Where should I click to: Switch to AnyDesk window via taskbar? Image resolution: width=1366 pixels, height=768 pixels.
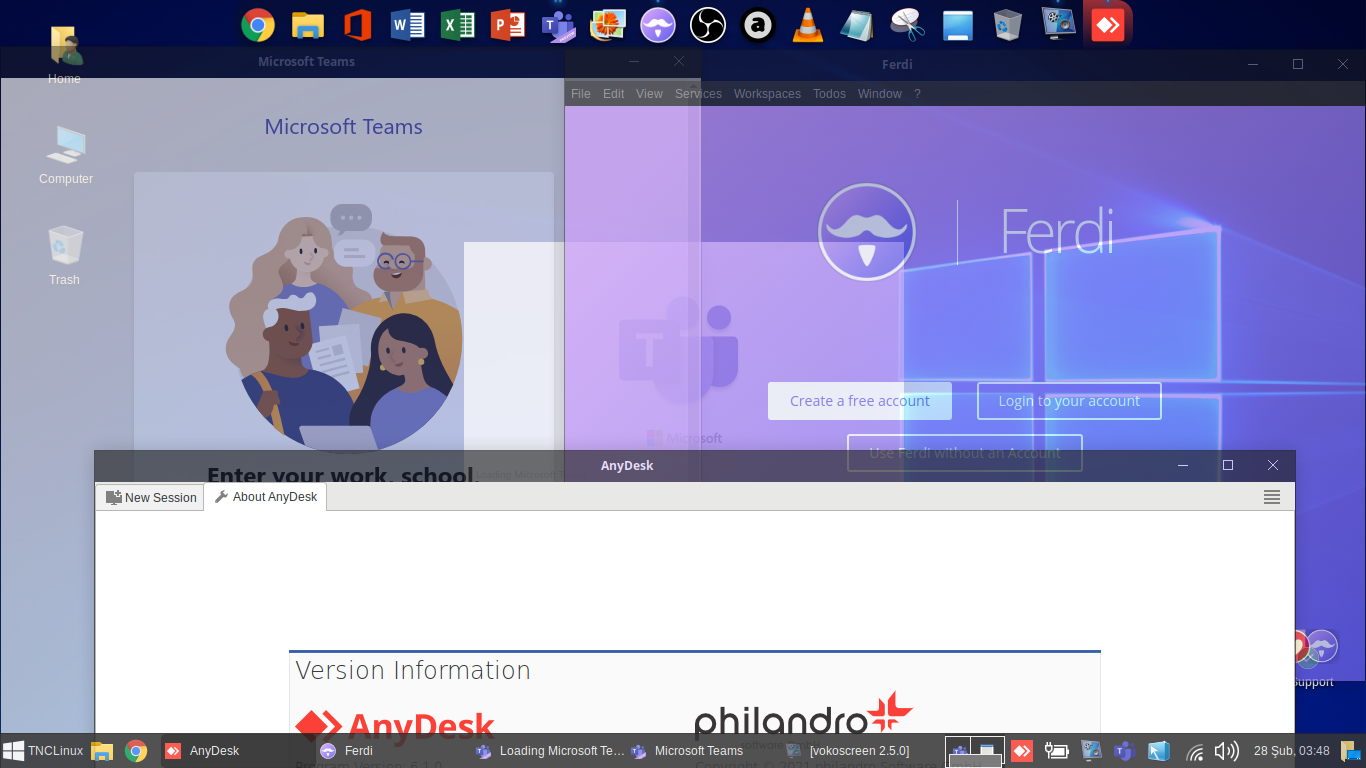click(236, 751)
